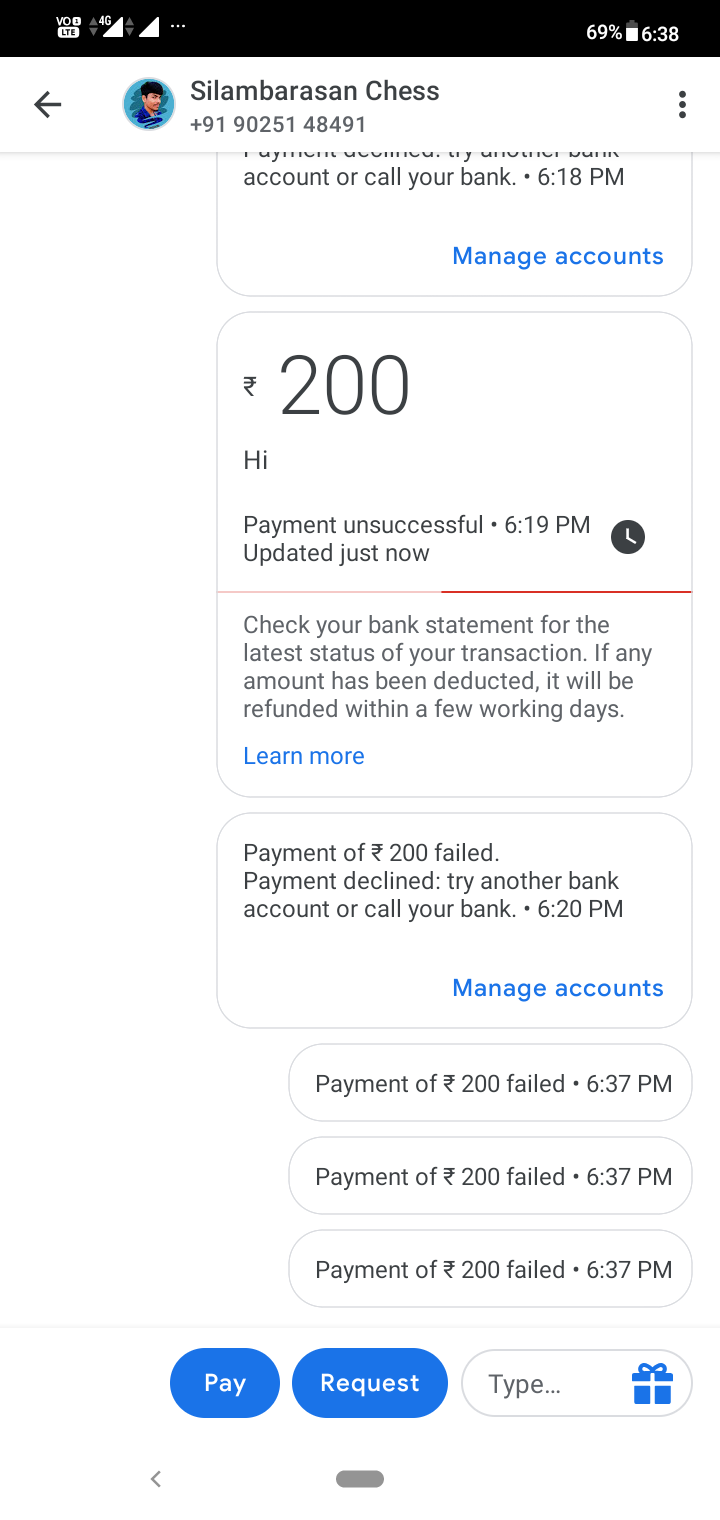Tap the last failed payment bubble

pyautogui.click(x=490, y=1269)
